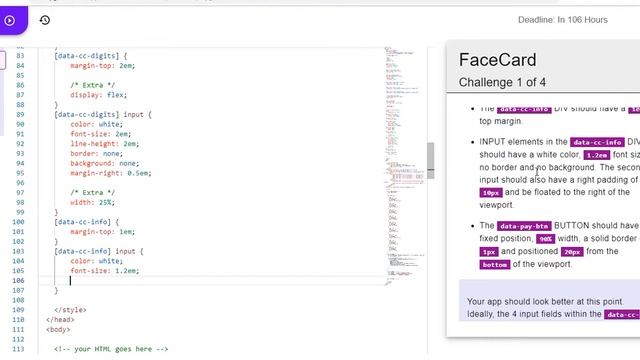Click the 'bottom' purple code badge

pos(494,265)
